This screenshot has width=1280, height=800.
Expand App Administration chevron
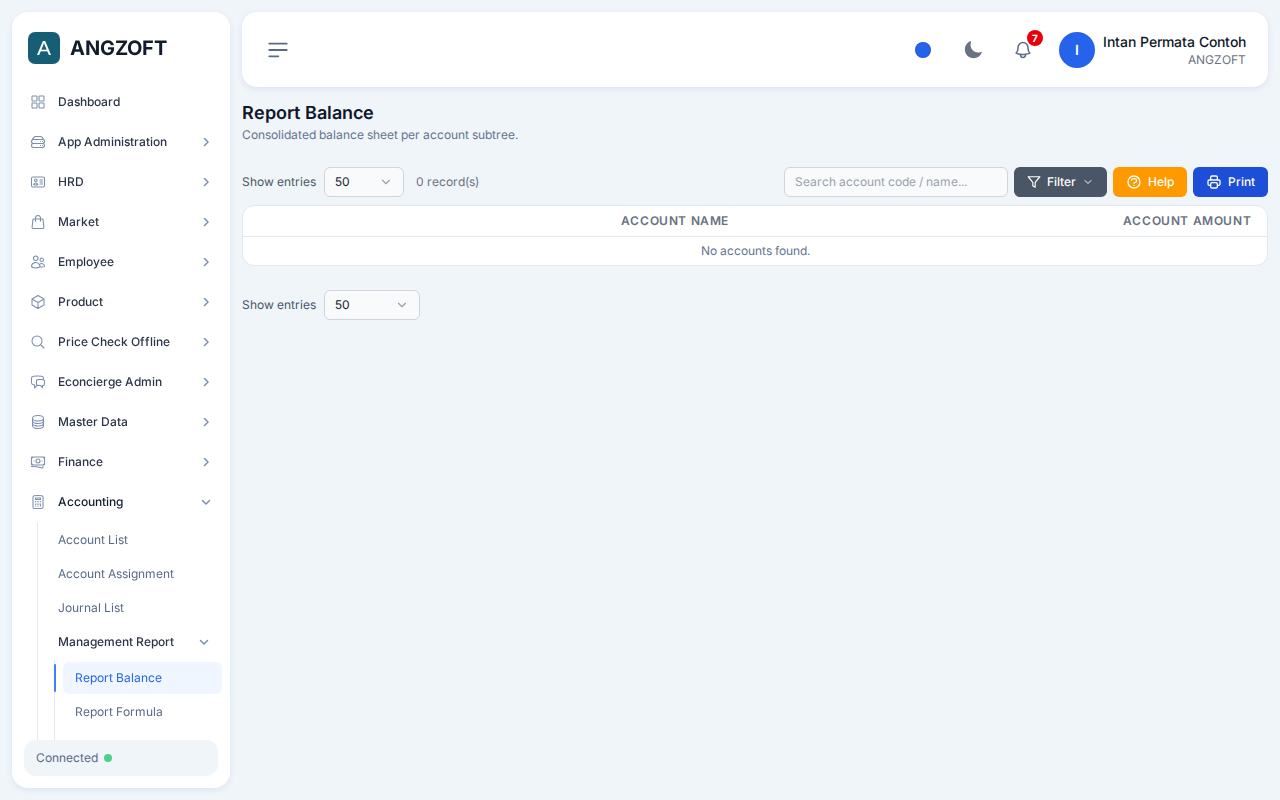206,142
